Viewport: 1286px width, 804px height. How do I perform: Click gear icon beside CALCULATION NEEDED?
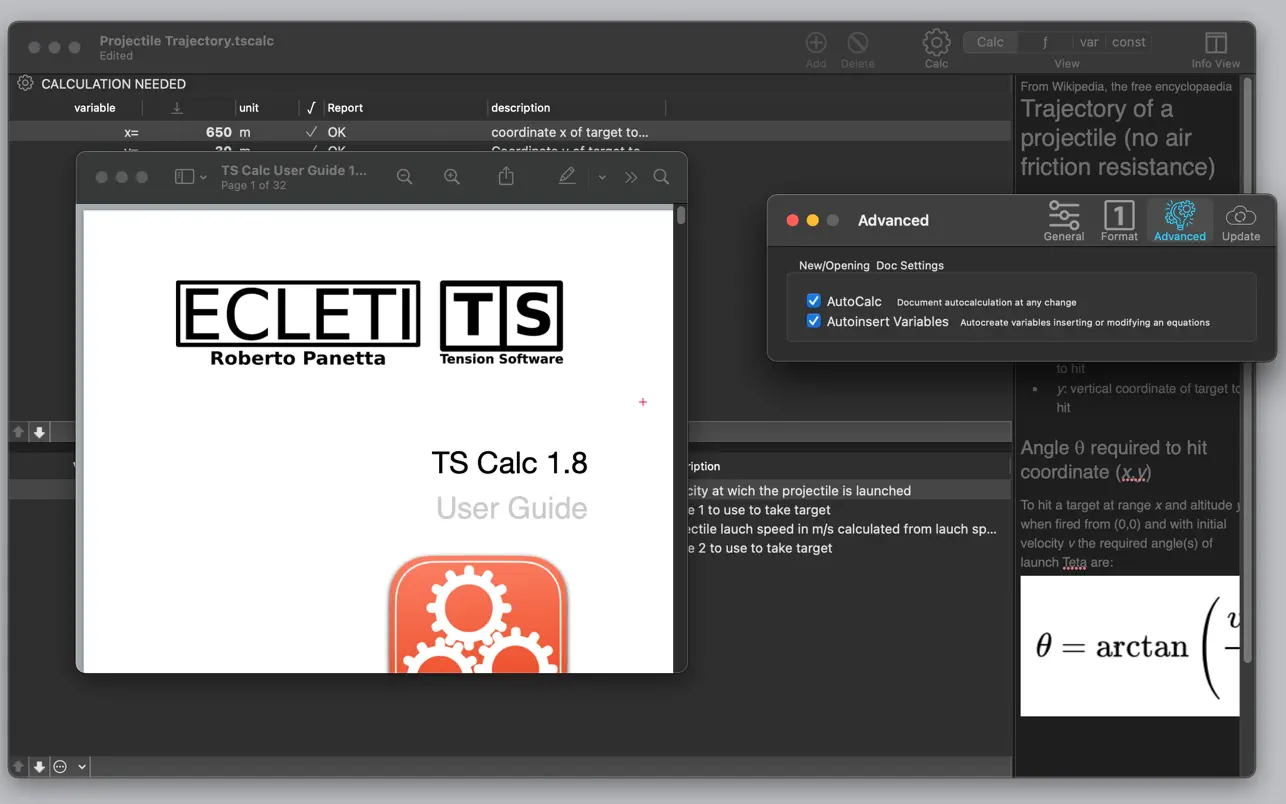point(25,83)
